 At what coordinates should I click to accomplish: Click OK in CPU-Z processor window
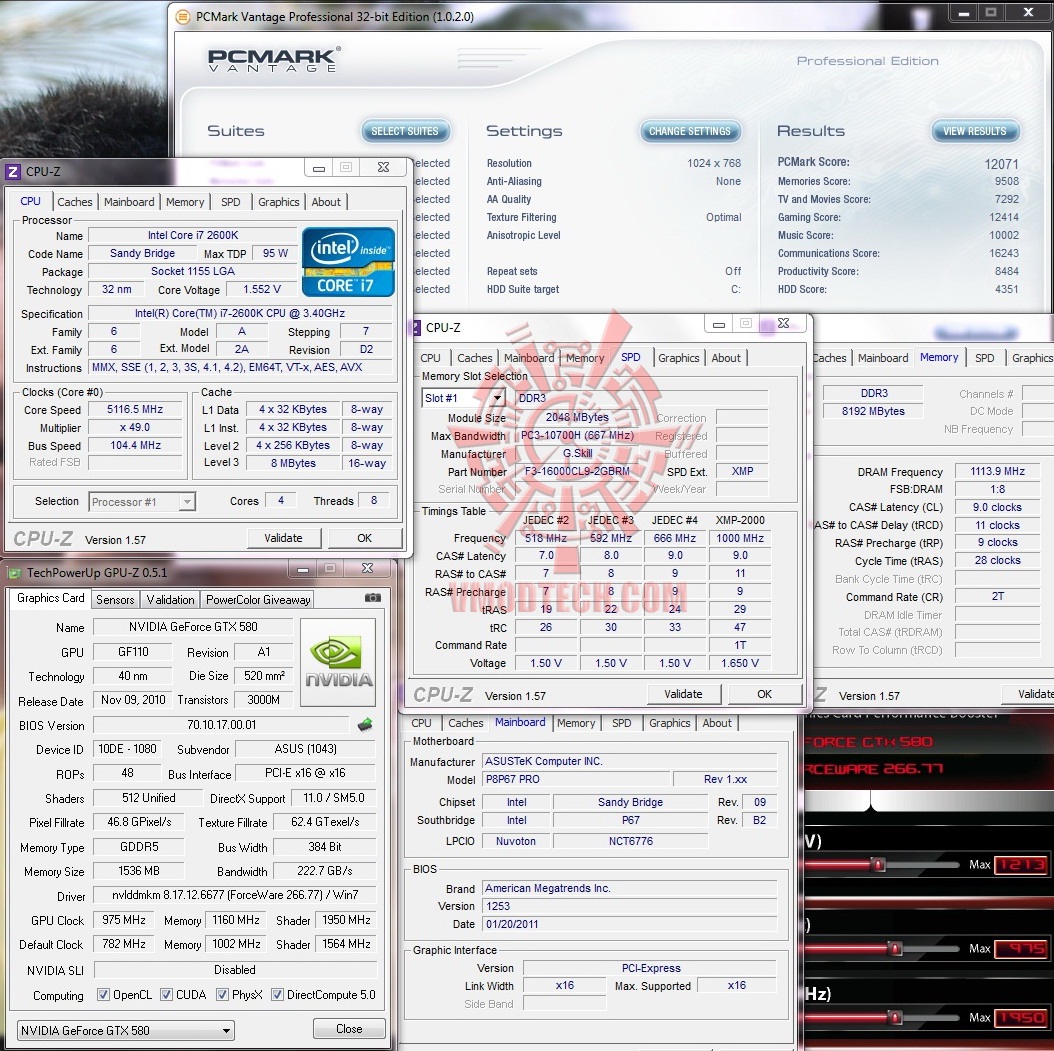coord(364,538)
